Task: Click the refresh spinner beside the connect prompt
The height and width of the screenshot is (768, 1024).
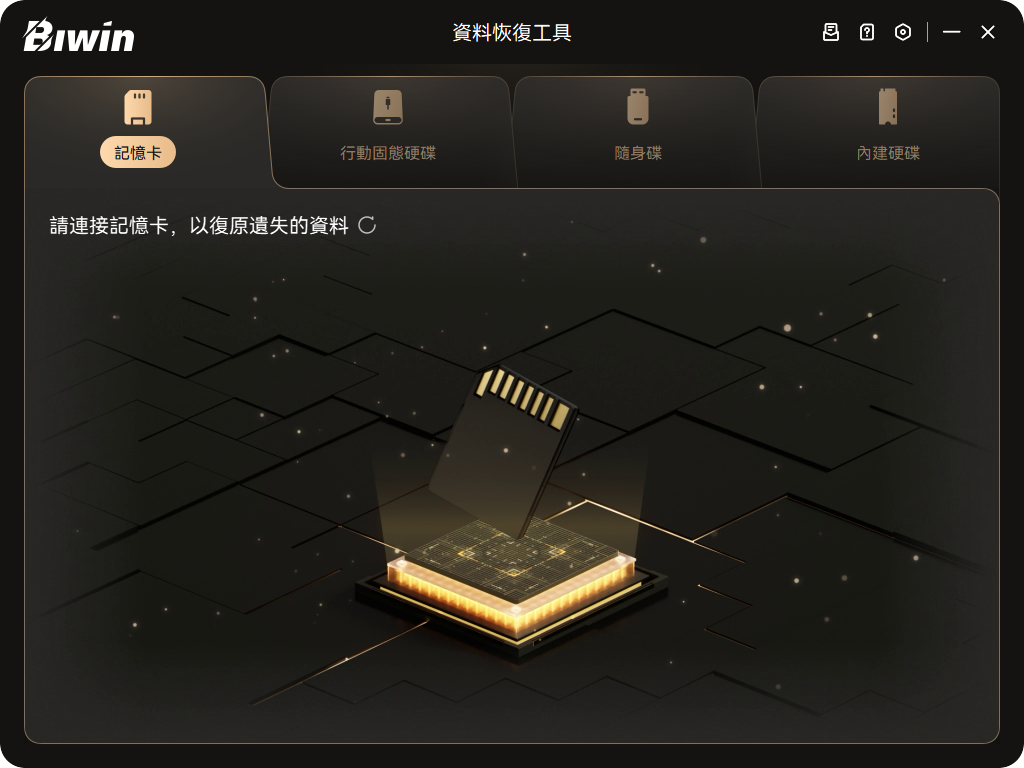Action: [367, 225]
